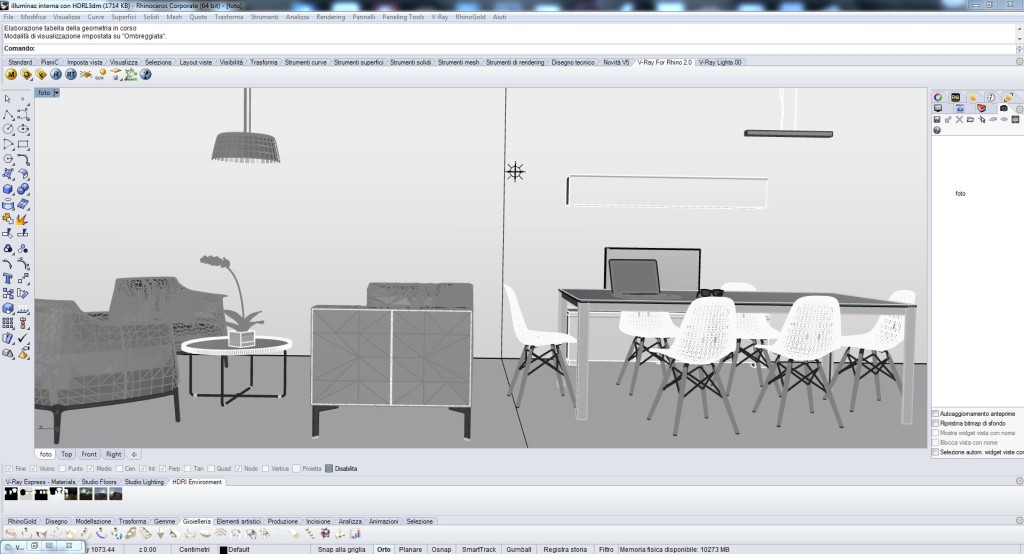Toggle the Disabilita osnap button

point(342,468)
